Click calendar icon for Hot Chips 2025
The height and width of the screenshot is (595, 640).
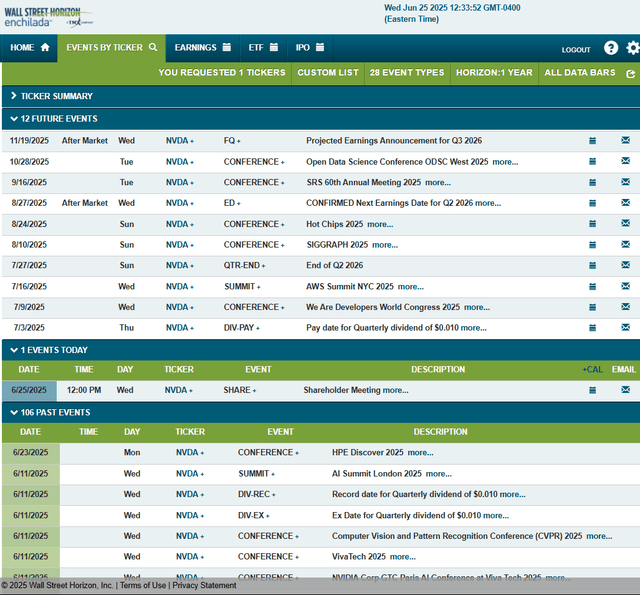tap(592, 224)
